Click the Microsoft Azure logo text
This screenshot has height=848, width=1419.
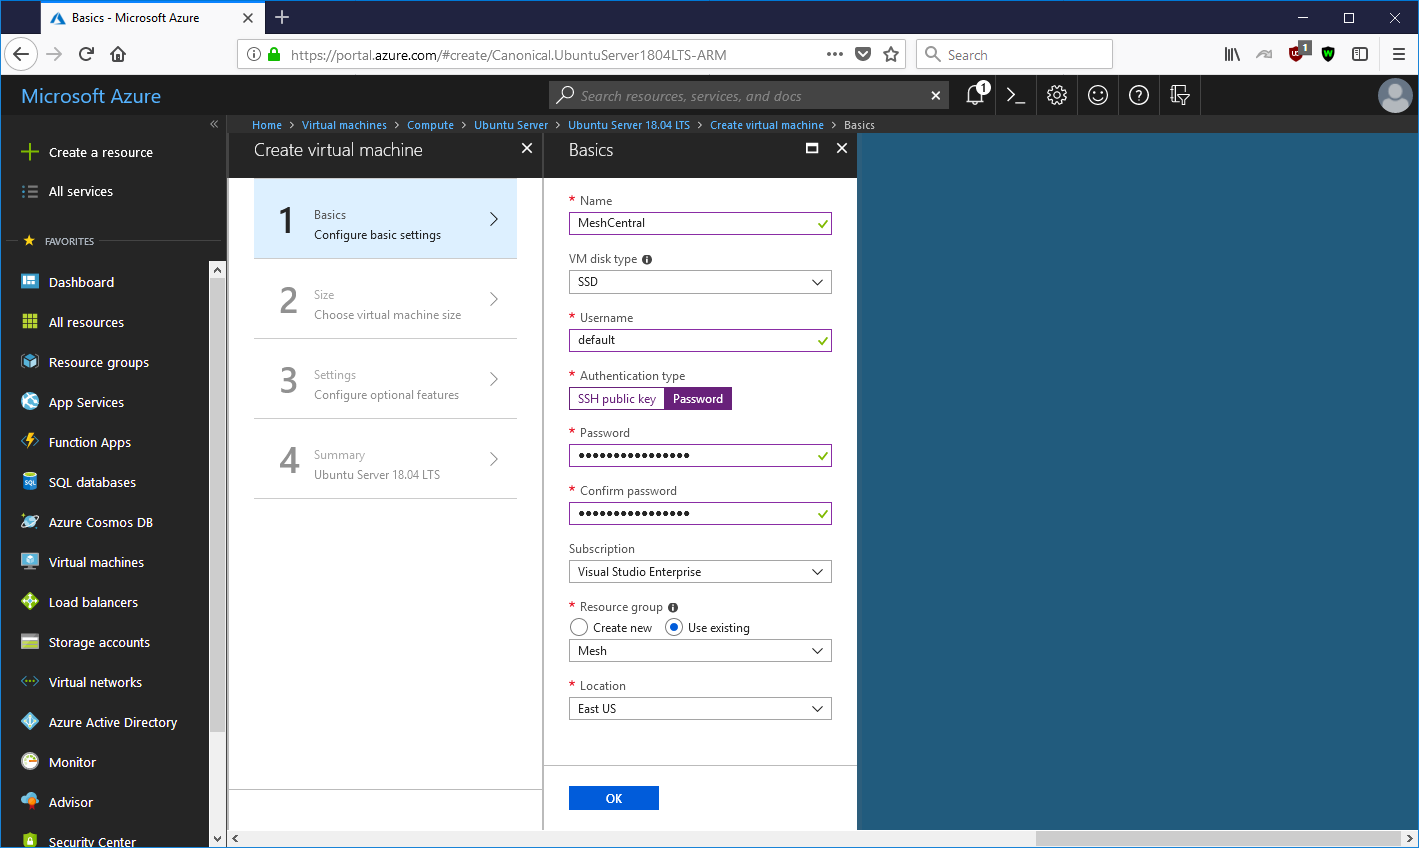click(91, 96)
